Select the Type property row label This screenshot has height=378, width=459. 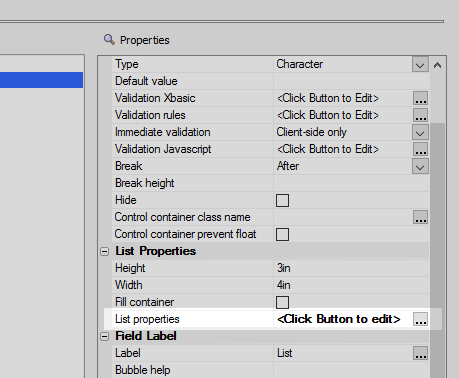click(x=127, y=64)
